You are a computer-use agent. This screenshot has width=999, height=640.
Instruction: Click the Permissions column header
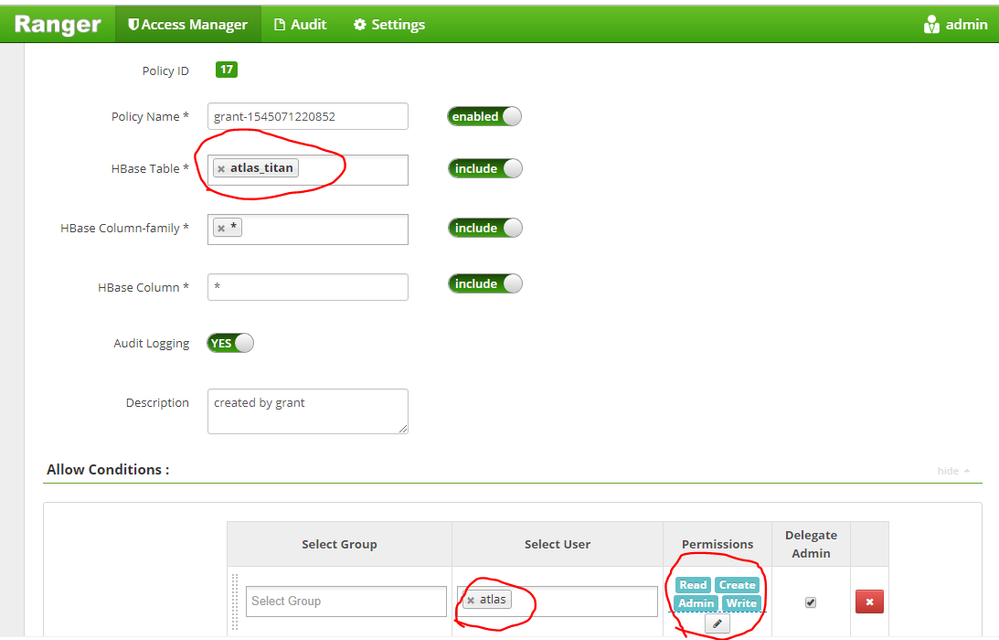tap(717, 544)
